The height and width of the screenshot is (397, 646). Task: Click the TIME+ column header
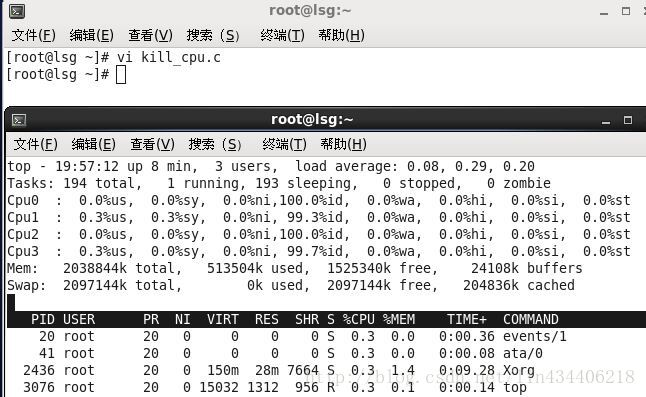tap(467, 320)
